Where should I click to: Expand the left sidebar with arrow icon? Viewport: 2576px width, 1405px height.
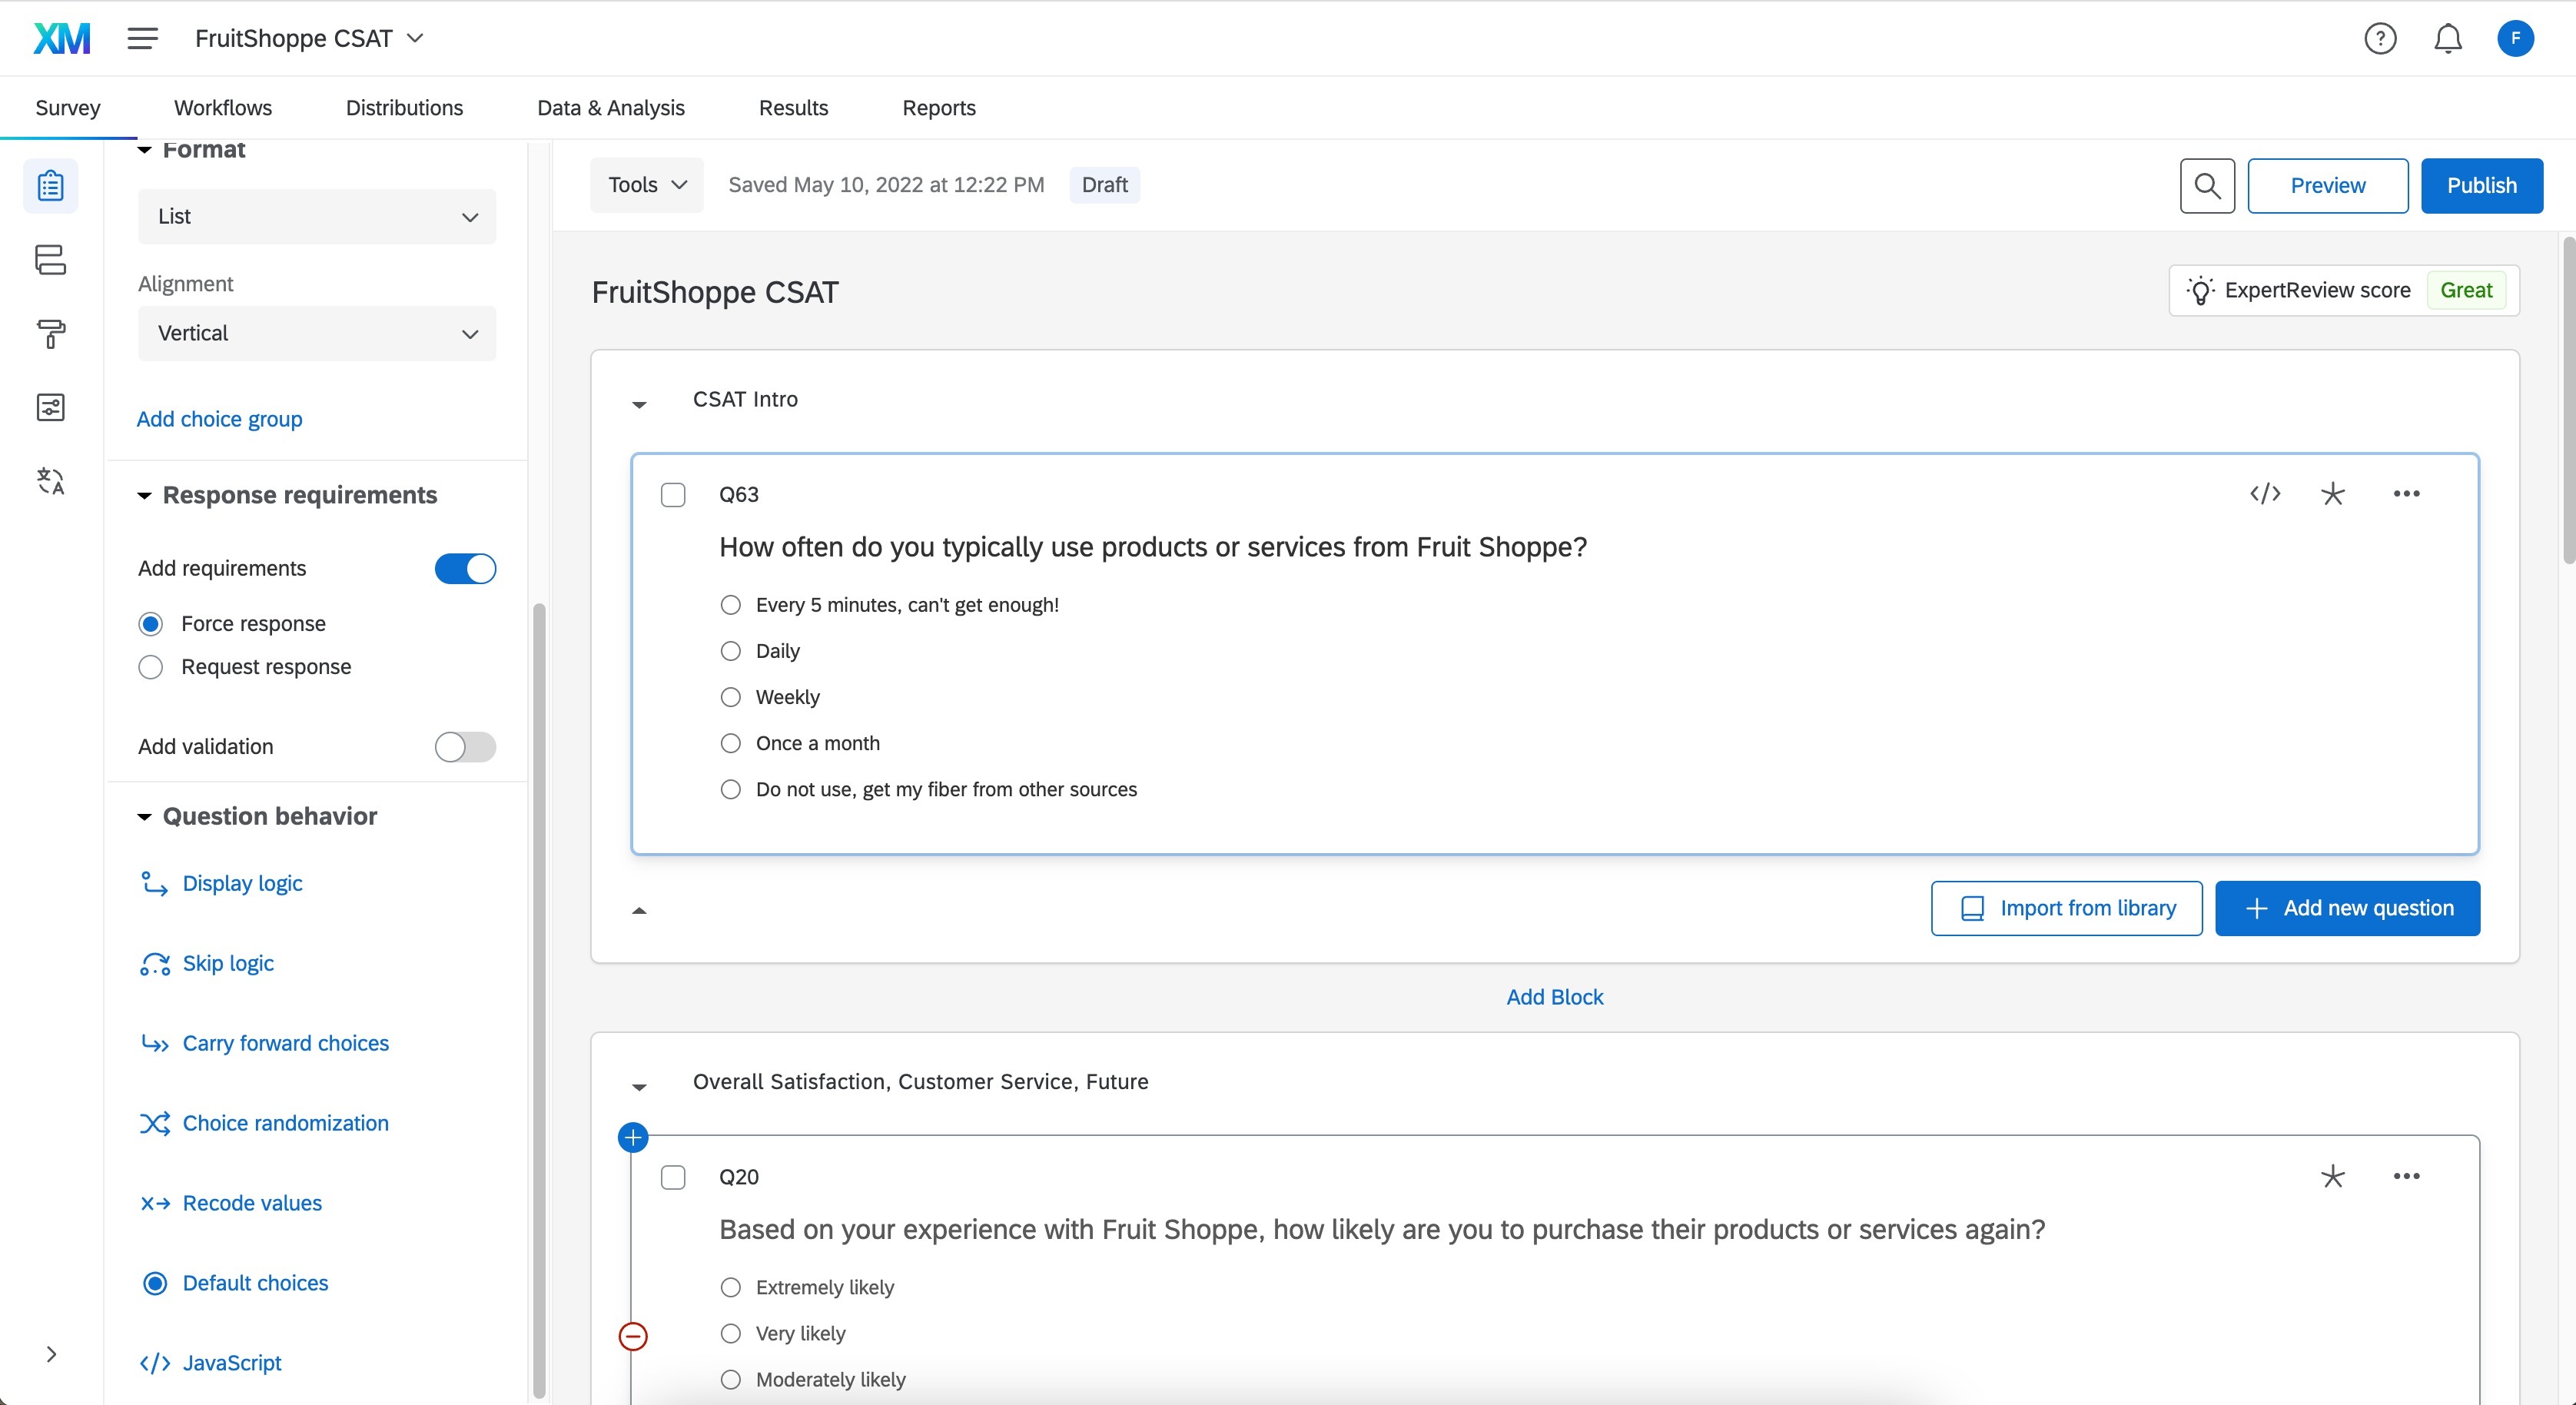click(51, 1354)
